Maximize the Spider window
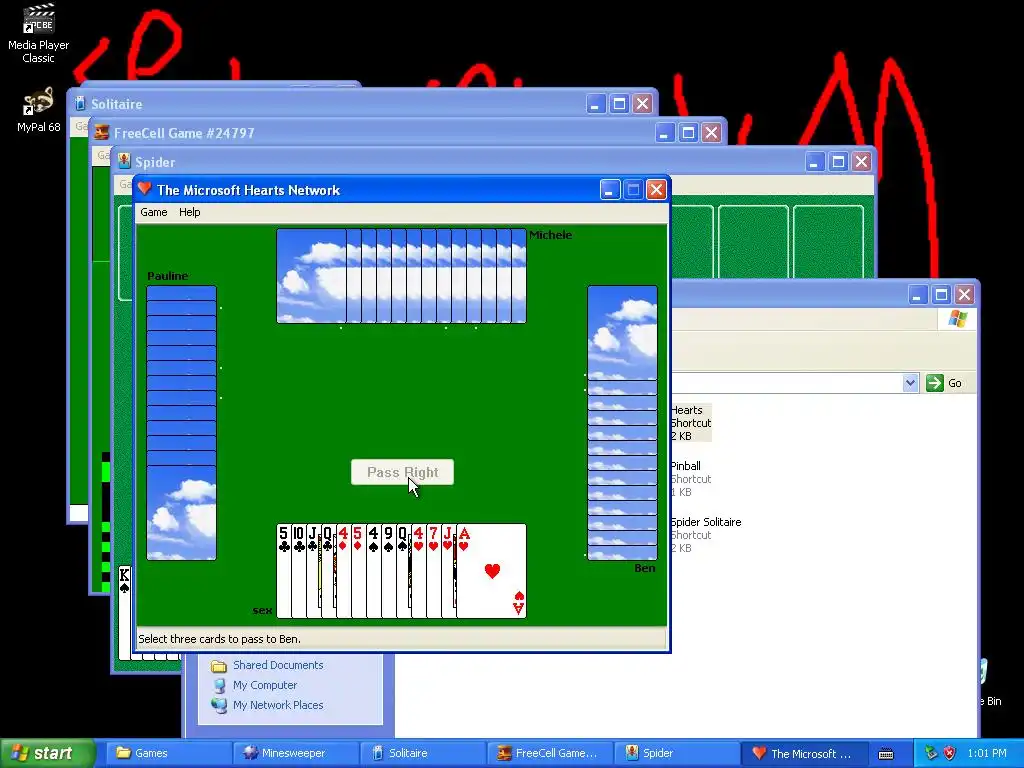This screenshot has height=768, width=1024. (838, 161)
